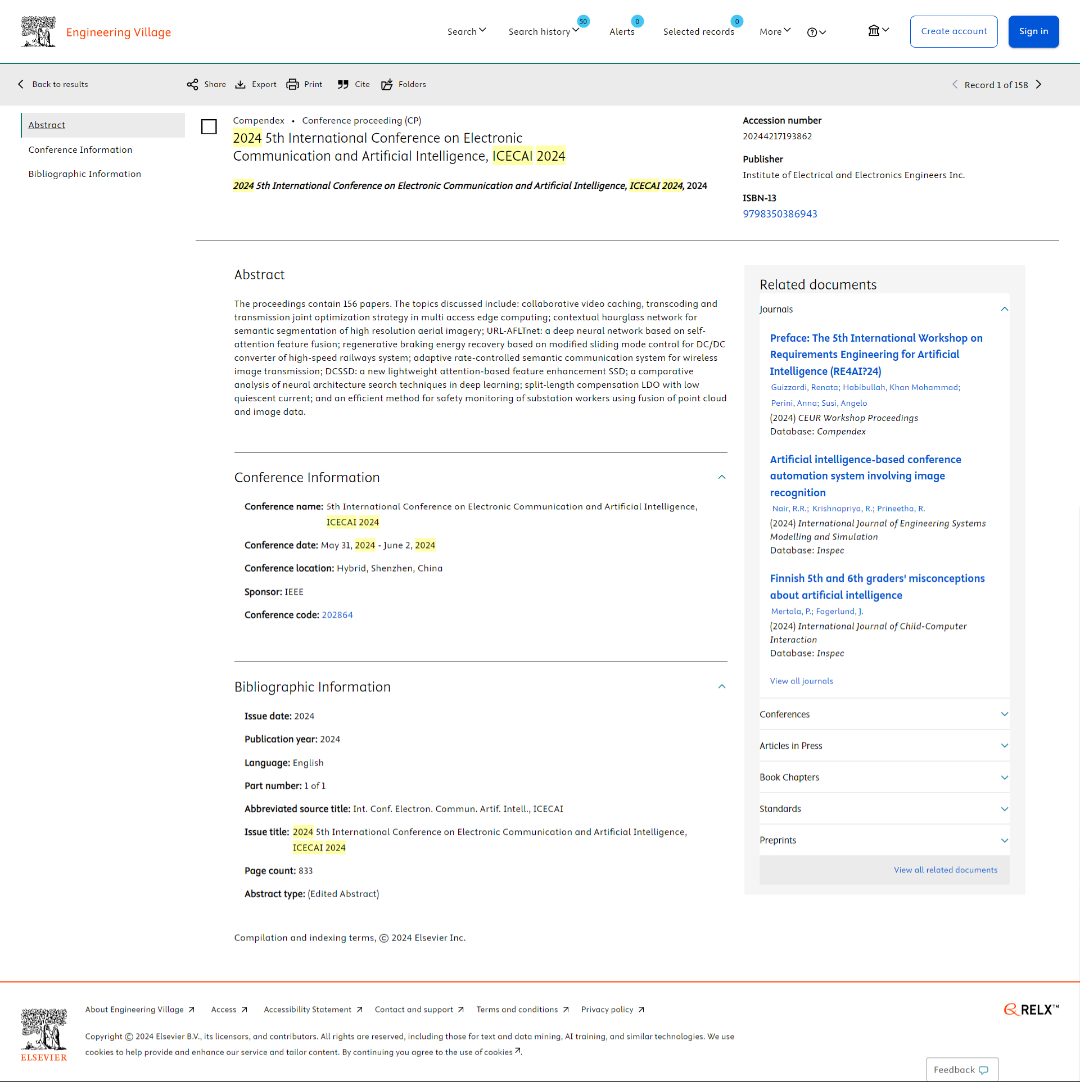Go to next record arrow
1080x1082 pixels.
point(1038,85)
